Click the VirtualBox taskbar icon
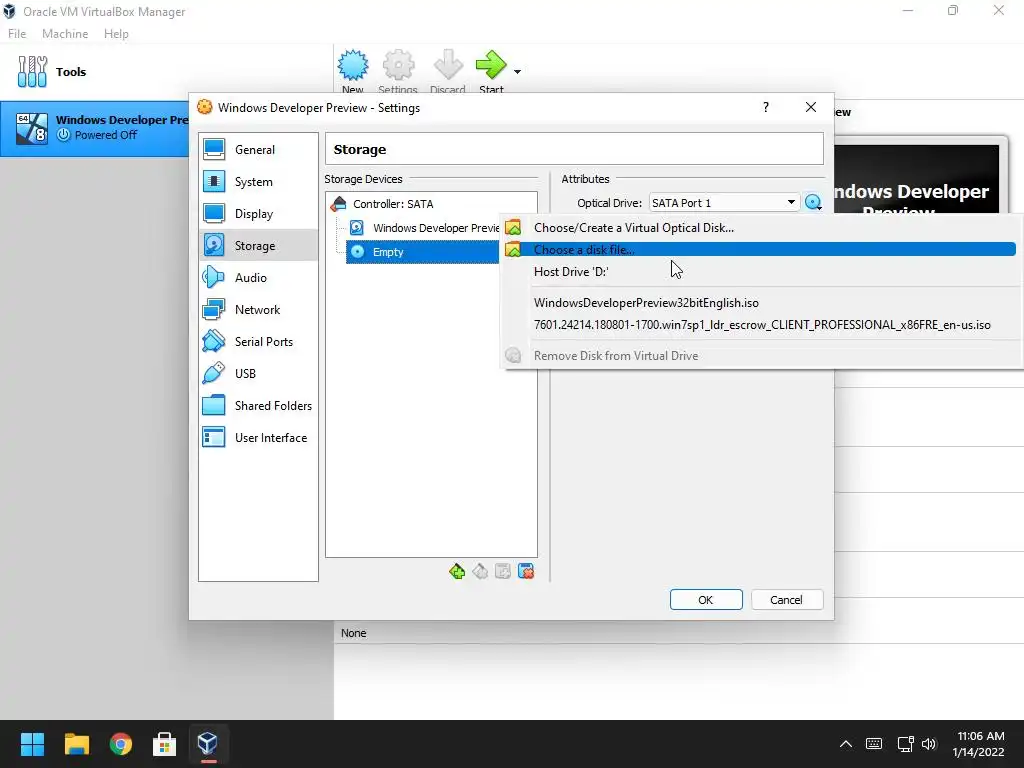 coord(208,744)
